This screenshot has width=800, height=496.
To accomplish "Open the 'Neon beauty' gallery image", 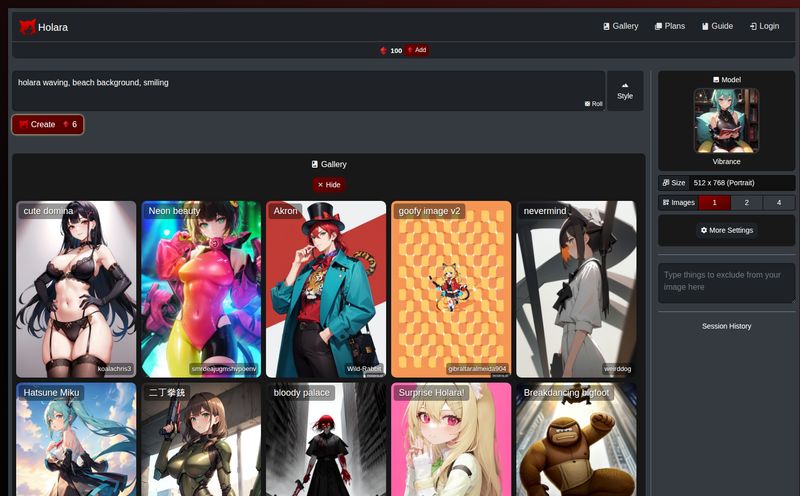I will [201, 289].
